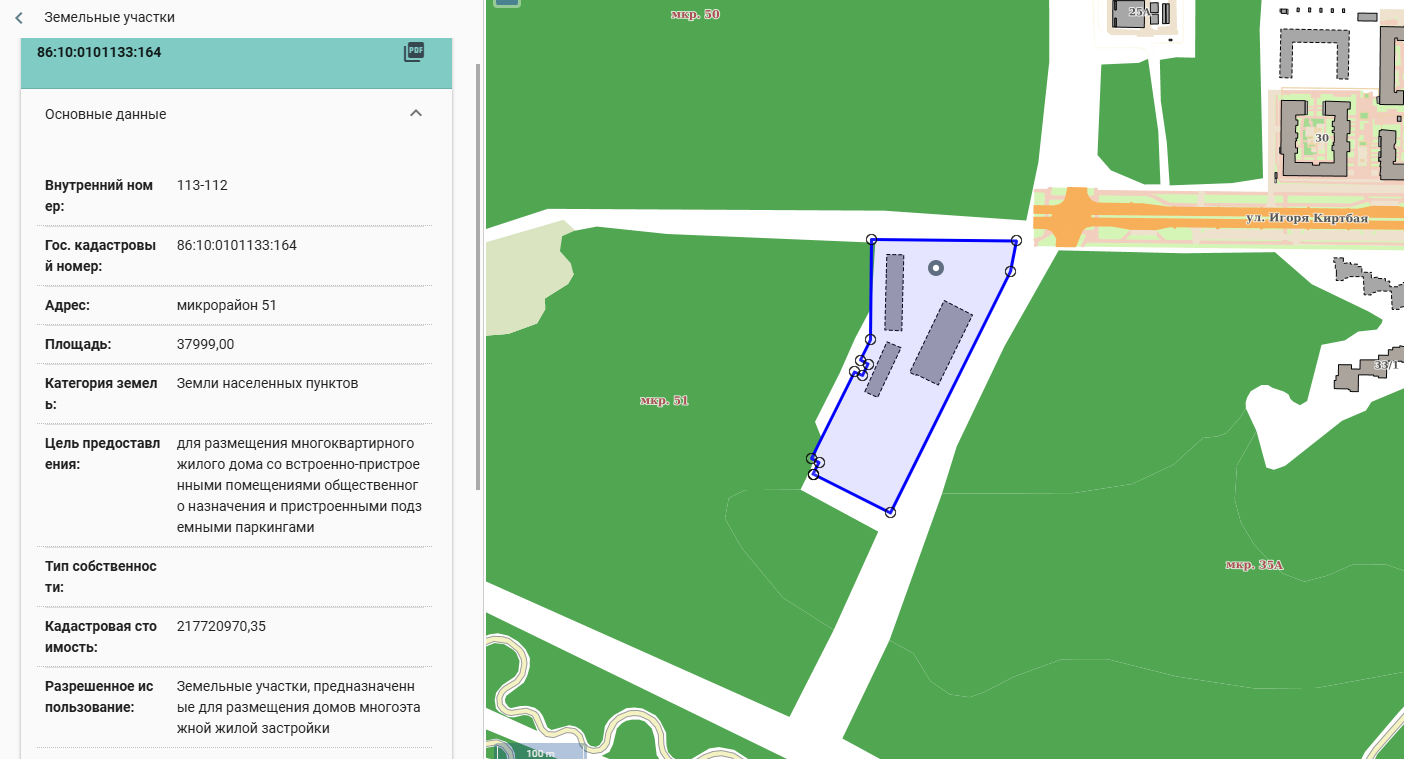Image resolution: width=1404 pixels, height=759 pixels.
Task: Click the Основные данные section header
Action: 106,114
